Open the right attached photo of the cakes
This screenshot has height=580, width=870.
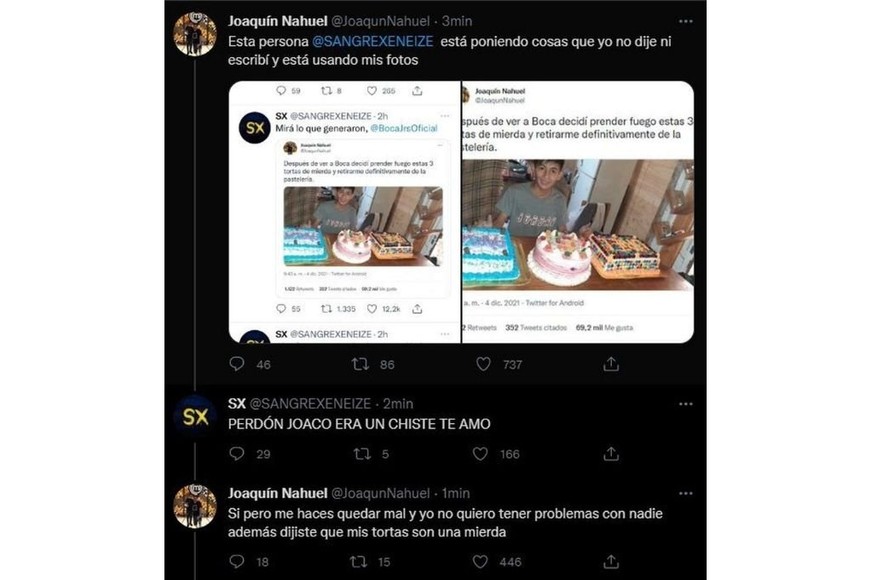(577, 212)
